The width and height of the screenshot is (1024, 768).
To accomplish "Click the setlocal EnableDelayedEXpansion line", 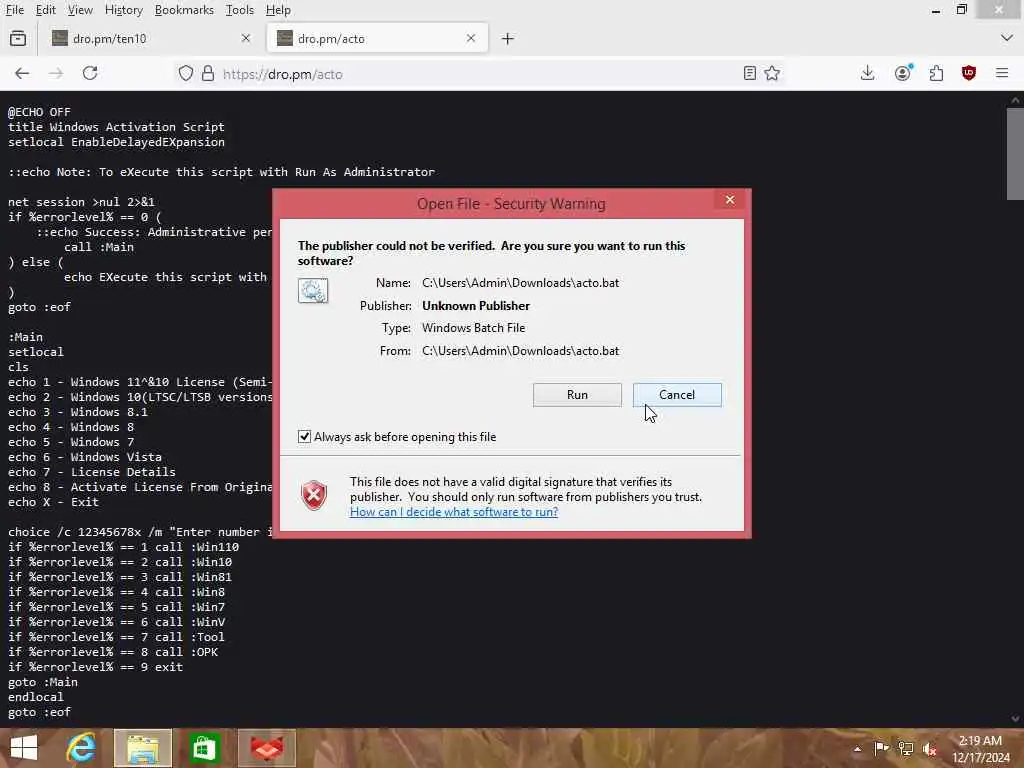I will click(116, 142).
